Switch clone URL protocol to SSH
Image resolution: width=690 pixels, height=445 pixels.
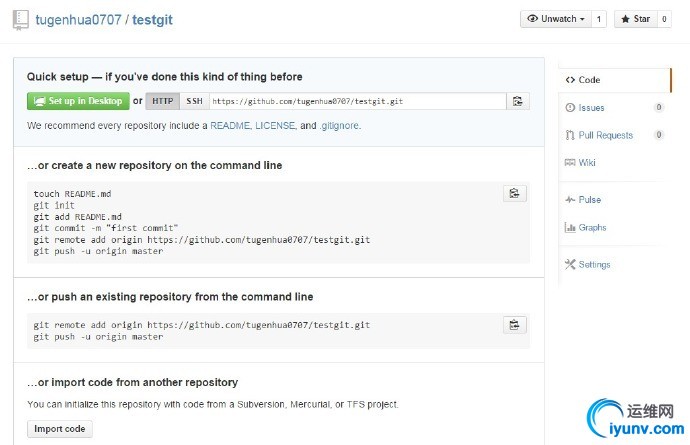[x=194, y=101]
